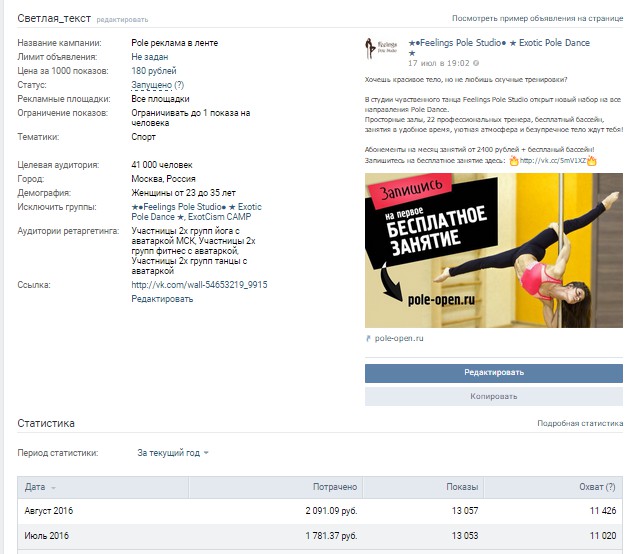
Task: Click the Не задан ad limit value
Action: (149, 57)
